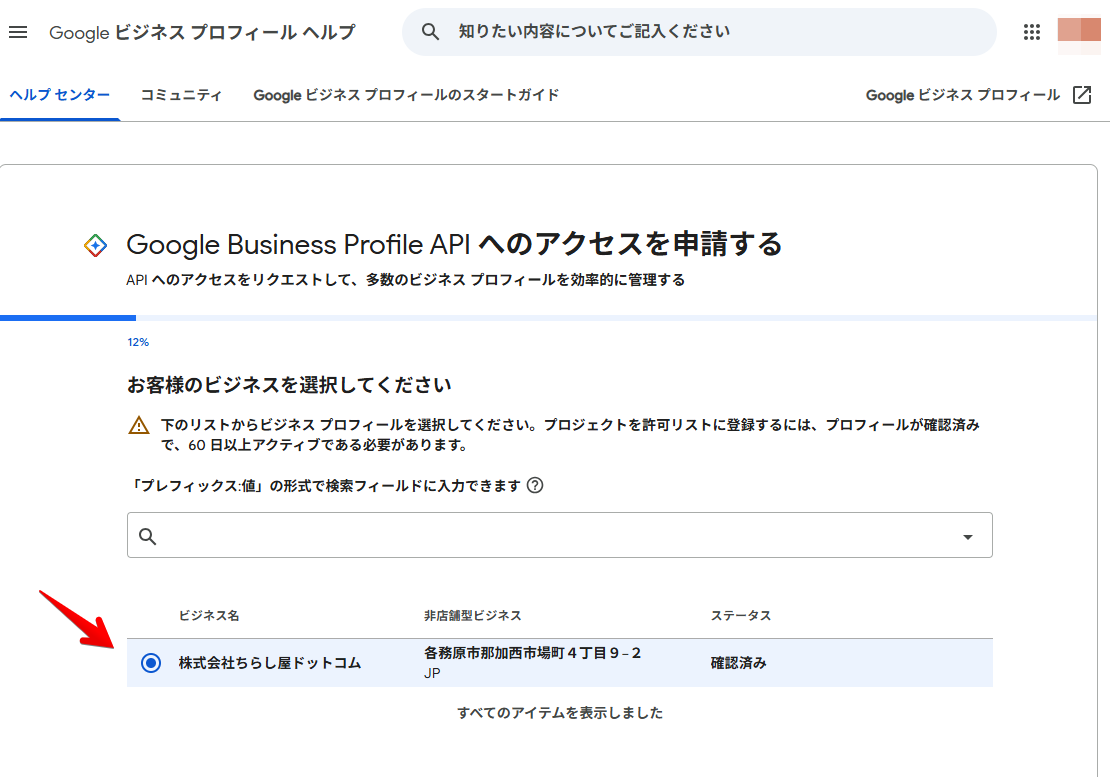Click the warning triangle icon
1110x777 pixels.
pos(139,425)
